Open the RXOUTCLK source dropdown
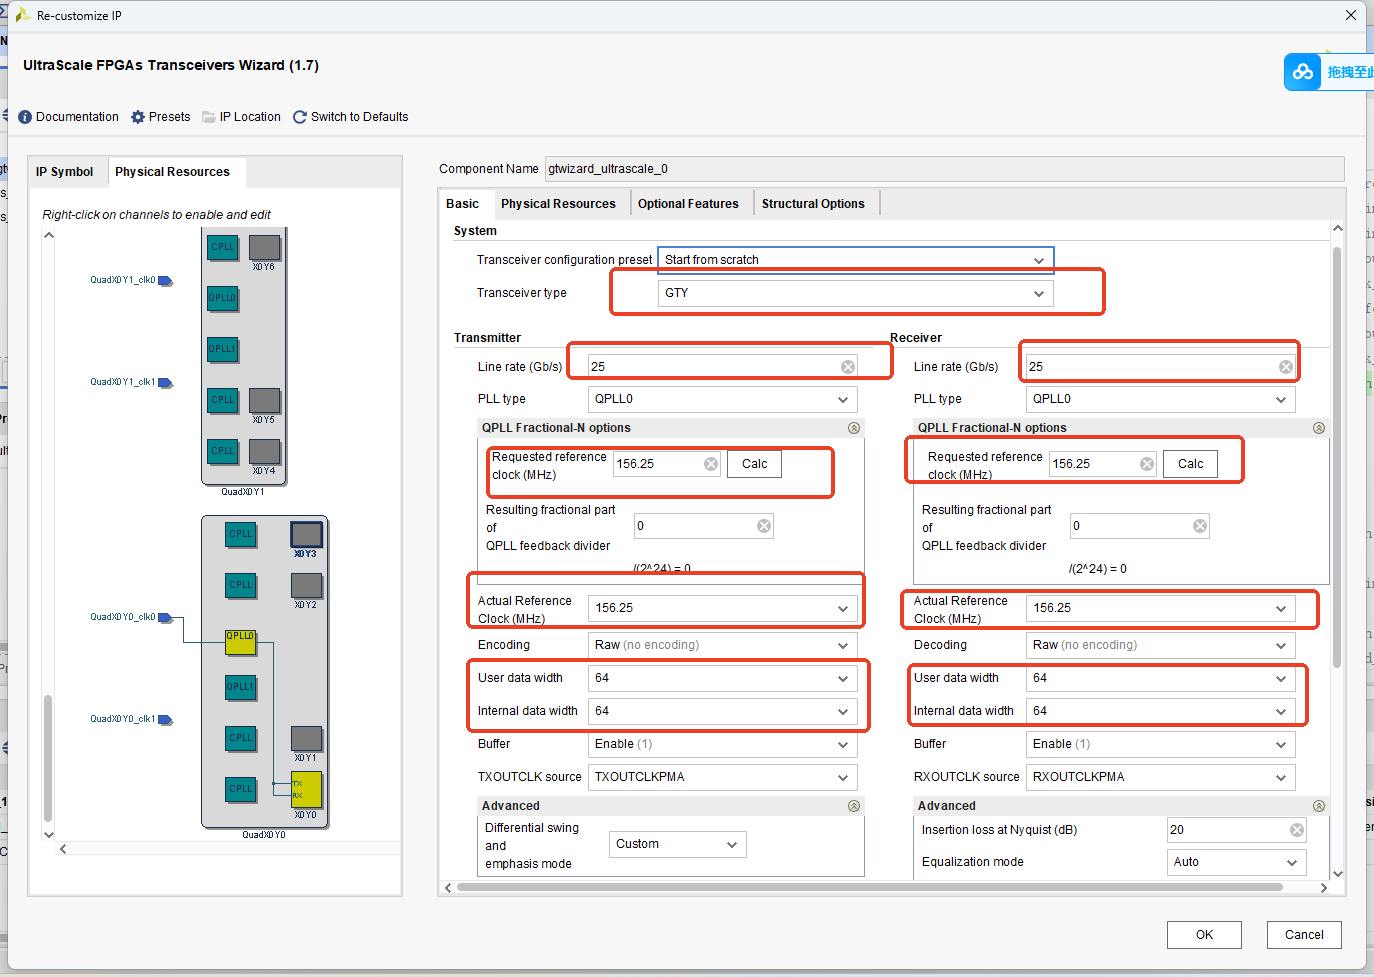 click(1161, 777)
